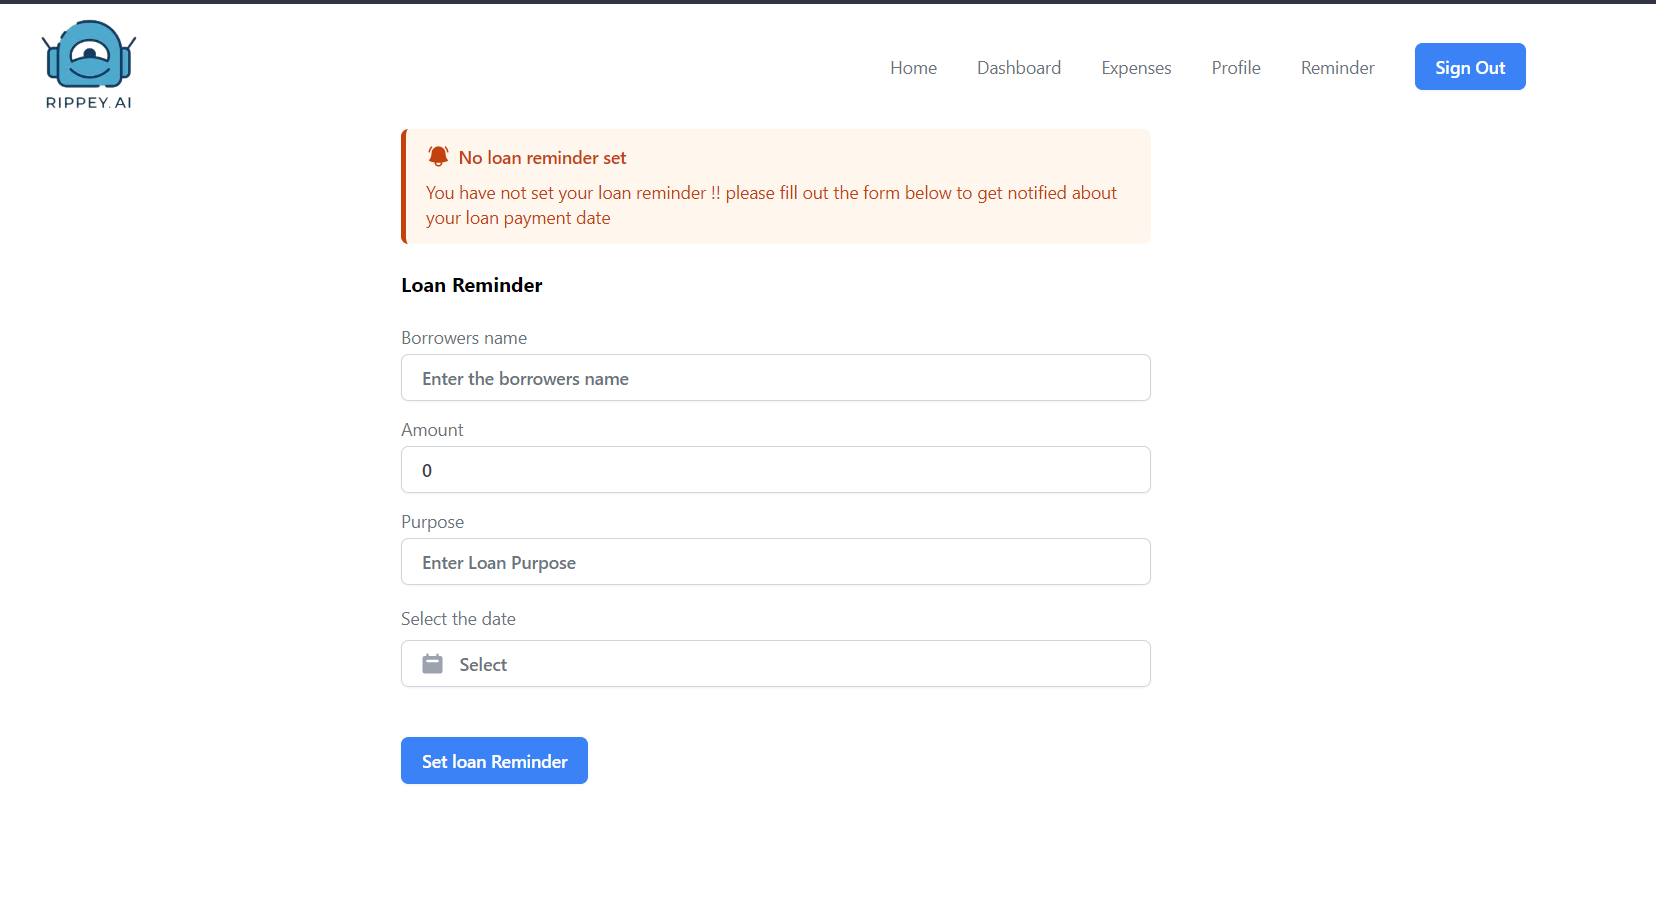Viewport: 1656px width, 900px height.
Task: Switch to the Reminder page
Action: 1337,67
